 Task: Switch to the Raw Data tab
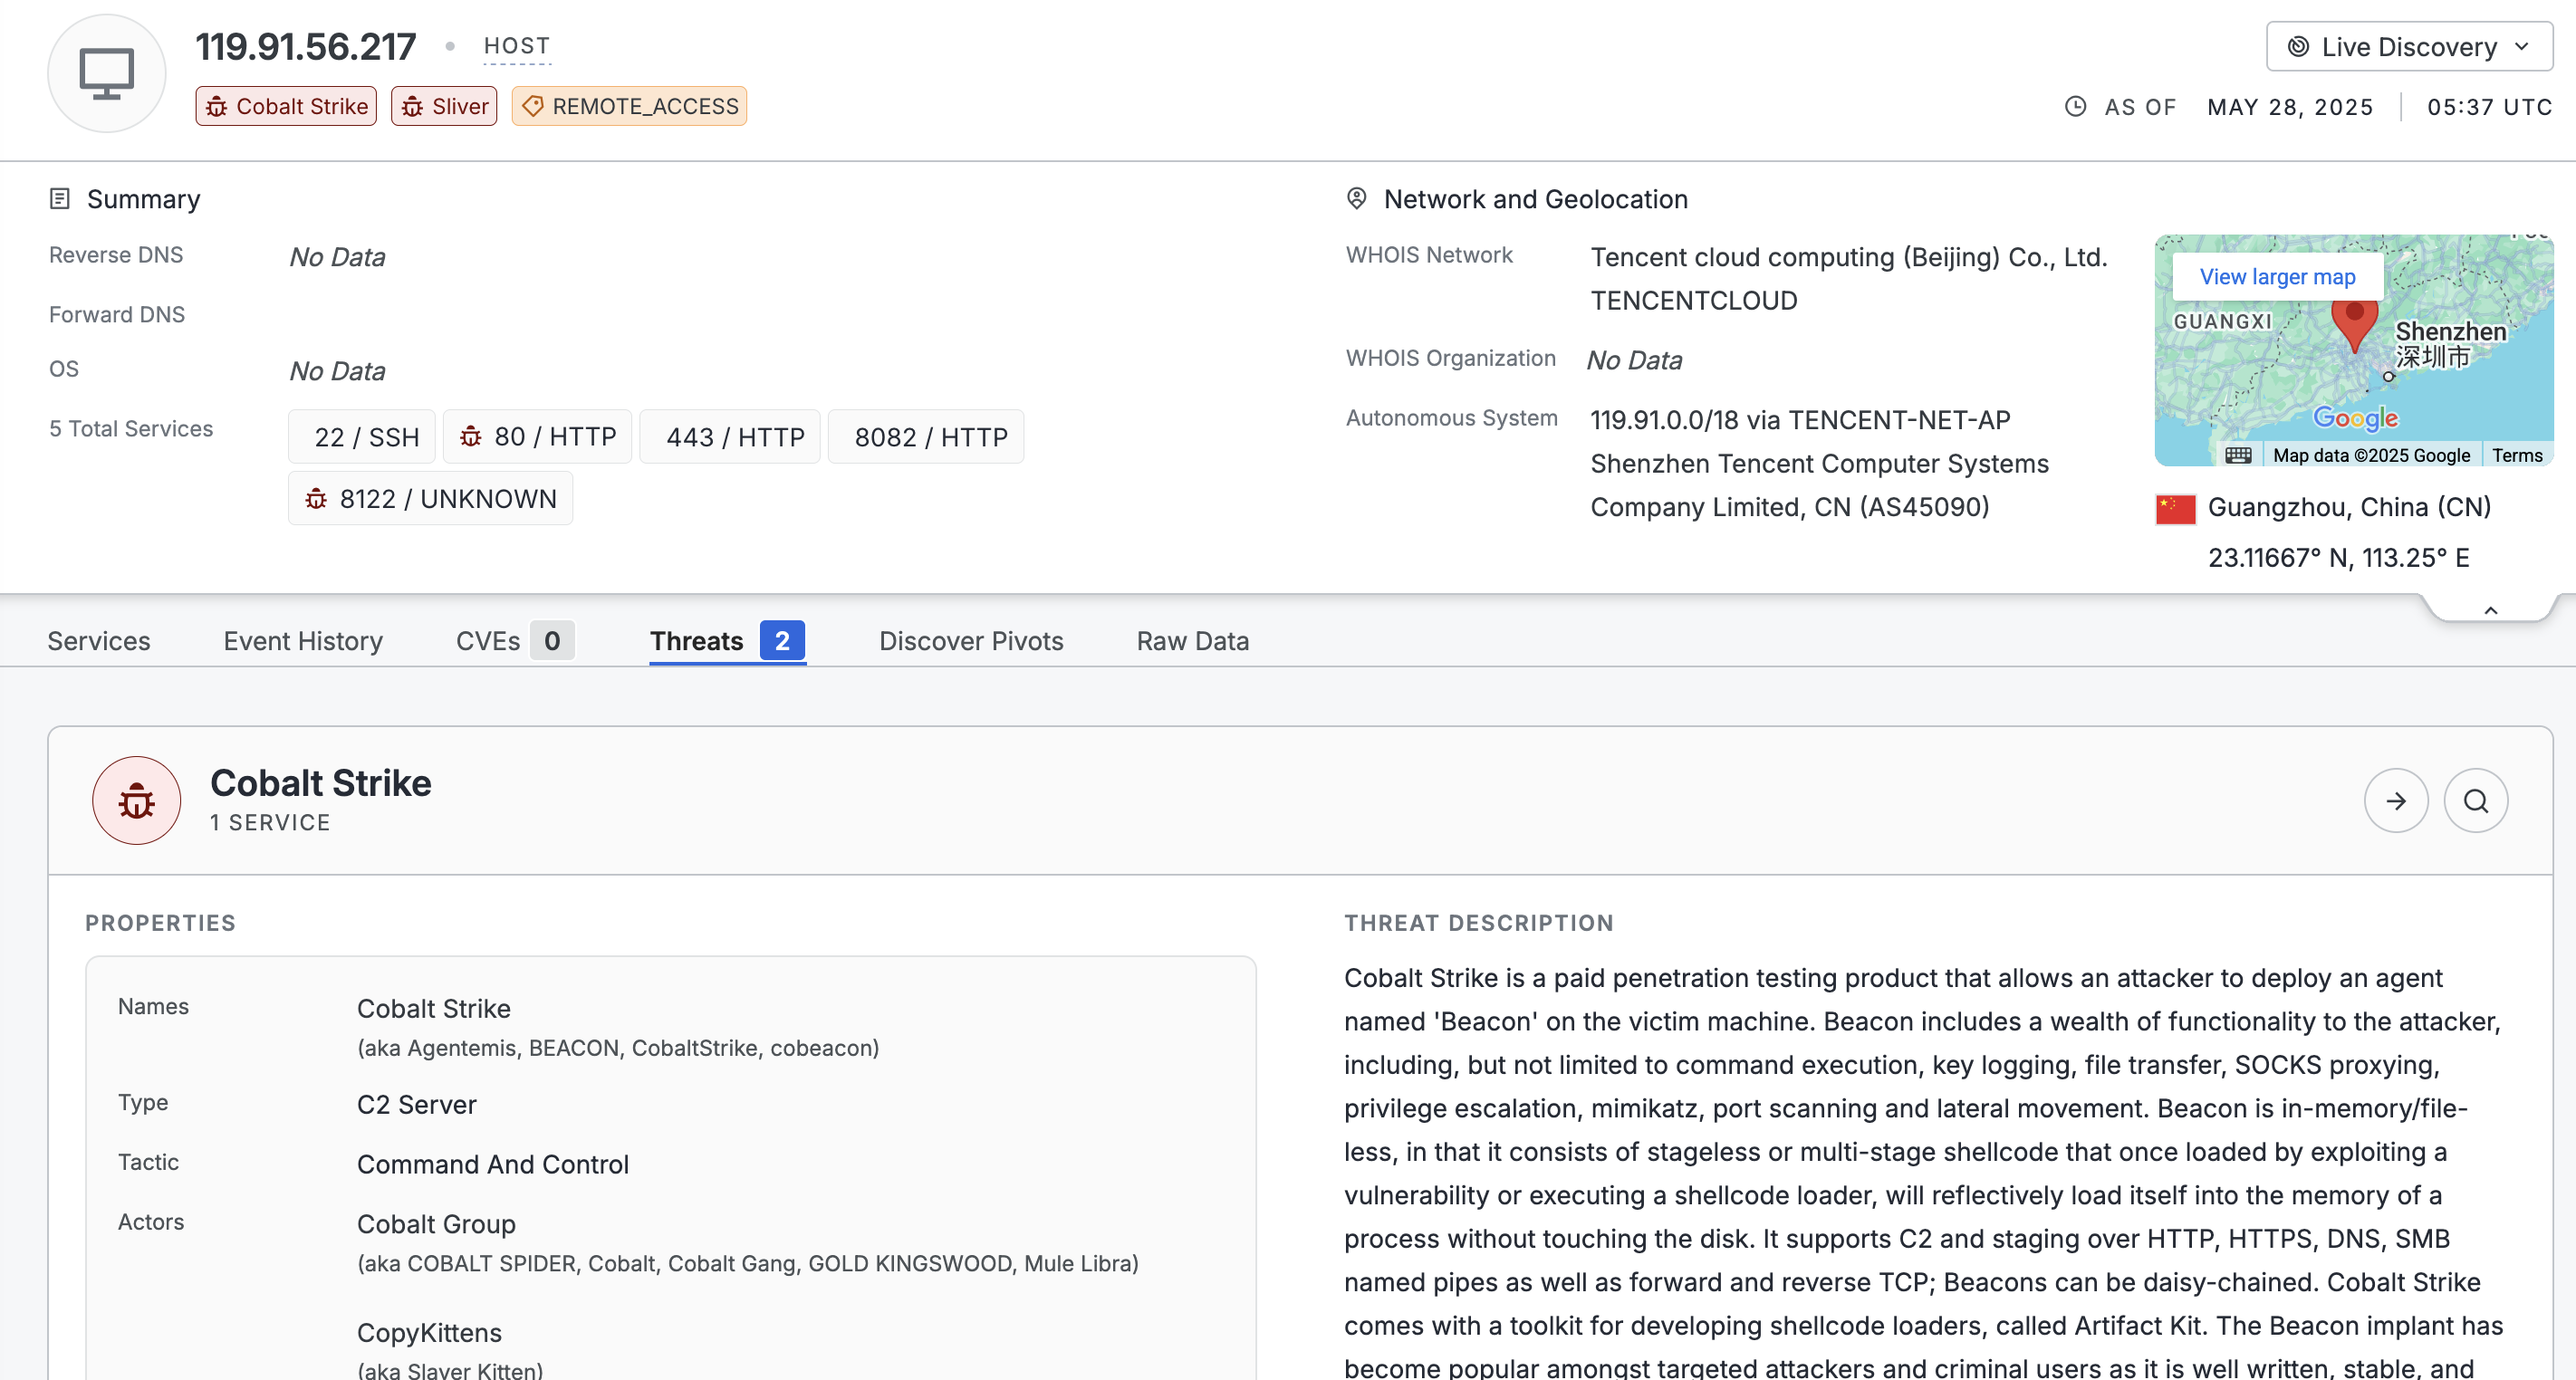pyautogui.click(x=1192, y=641)
